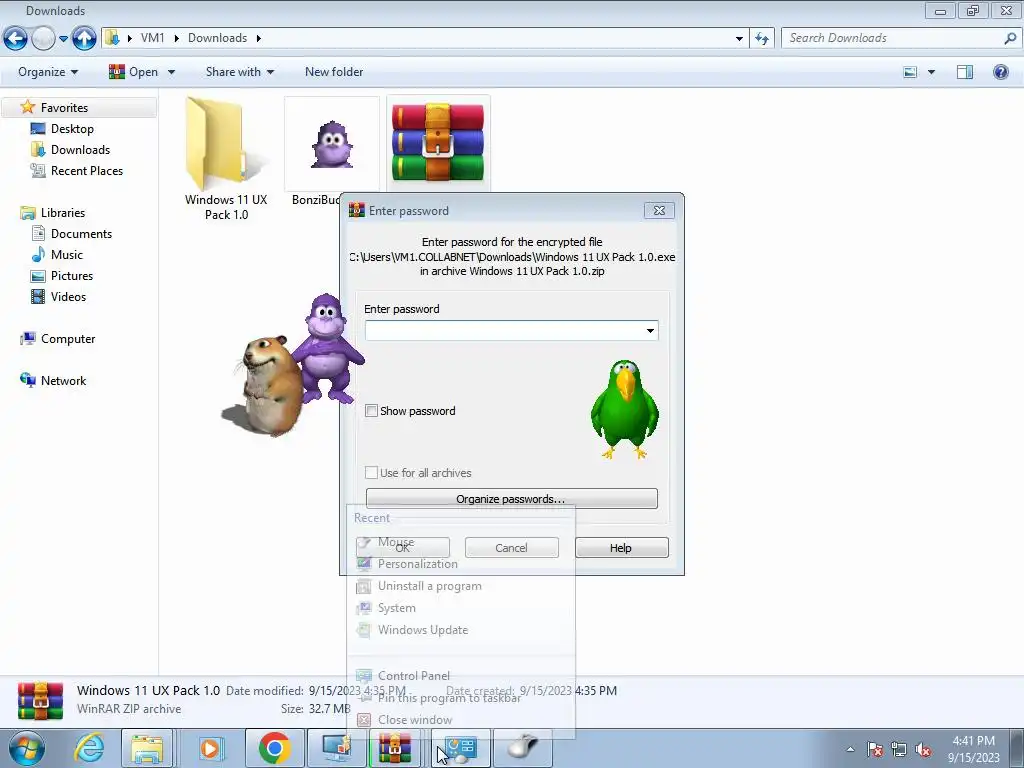Click VM1 in the address breadcrumb
This screenshot has height=768, width=1024.
[x=152, y=38]
